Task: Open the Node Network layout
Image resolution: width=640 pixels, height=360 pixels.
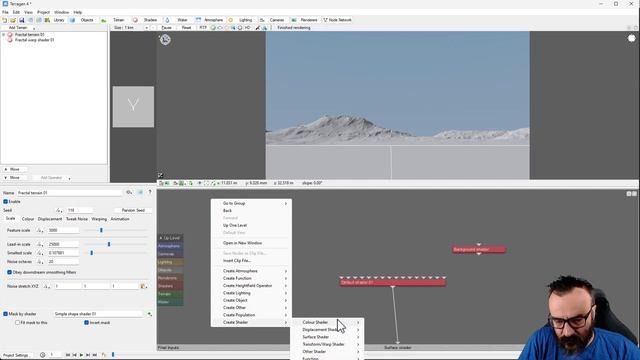Action: click(x=338, y=20)
